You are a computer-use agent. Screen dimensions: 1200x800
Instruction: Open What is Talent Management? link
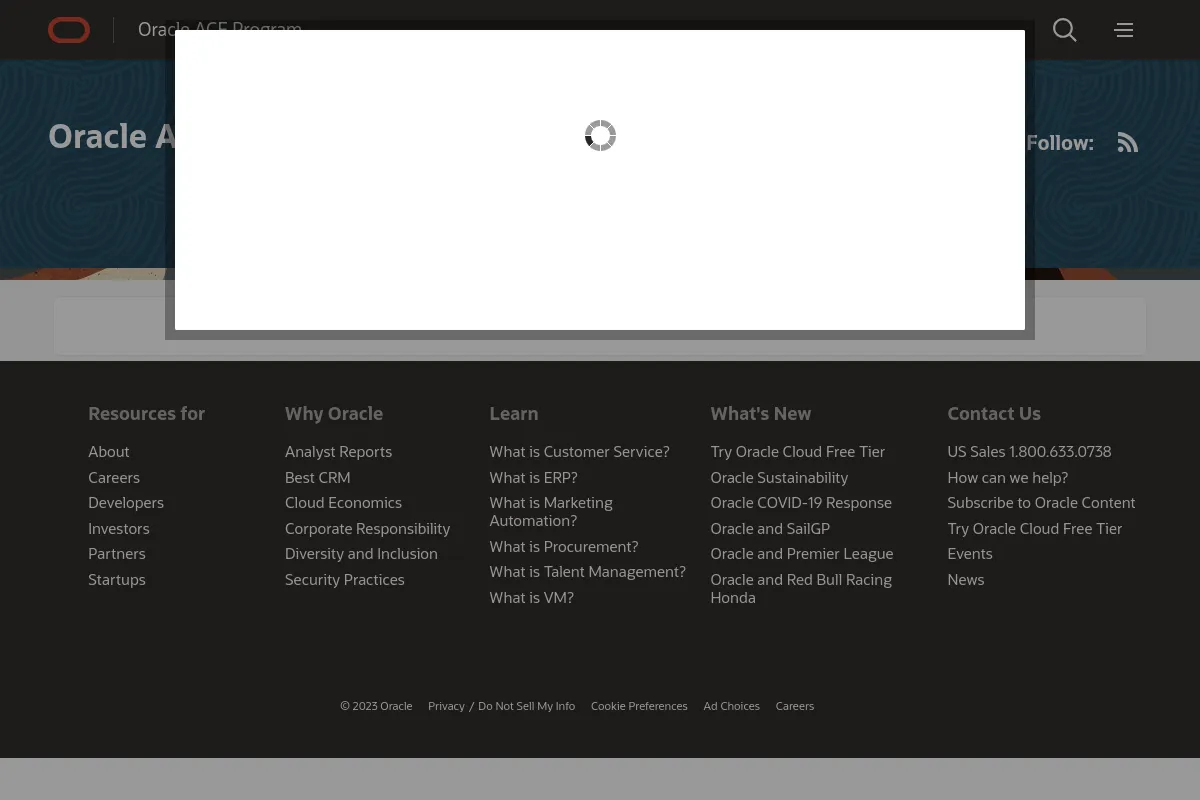(x=588, y=572)
